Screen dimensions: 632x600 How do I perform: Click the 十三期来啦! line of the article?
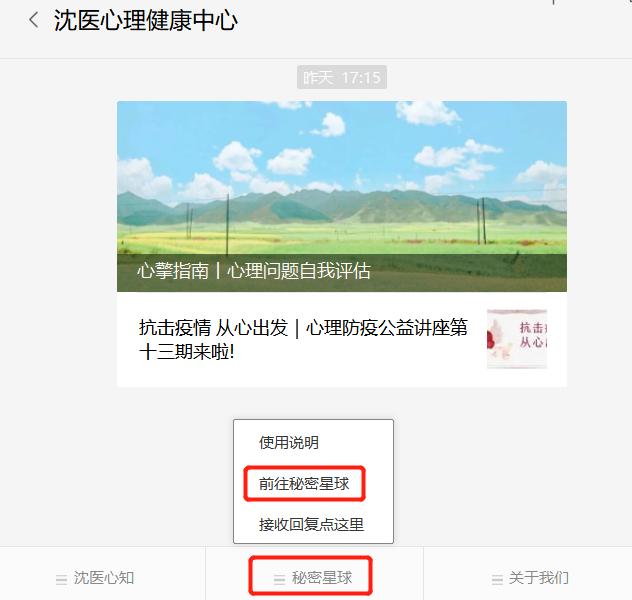(x=187, y=352)
